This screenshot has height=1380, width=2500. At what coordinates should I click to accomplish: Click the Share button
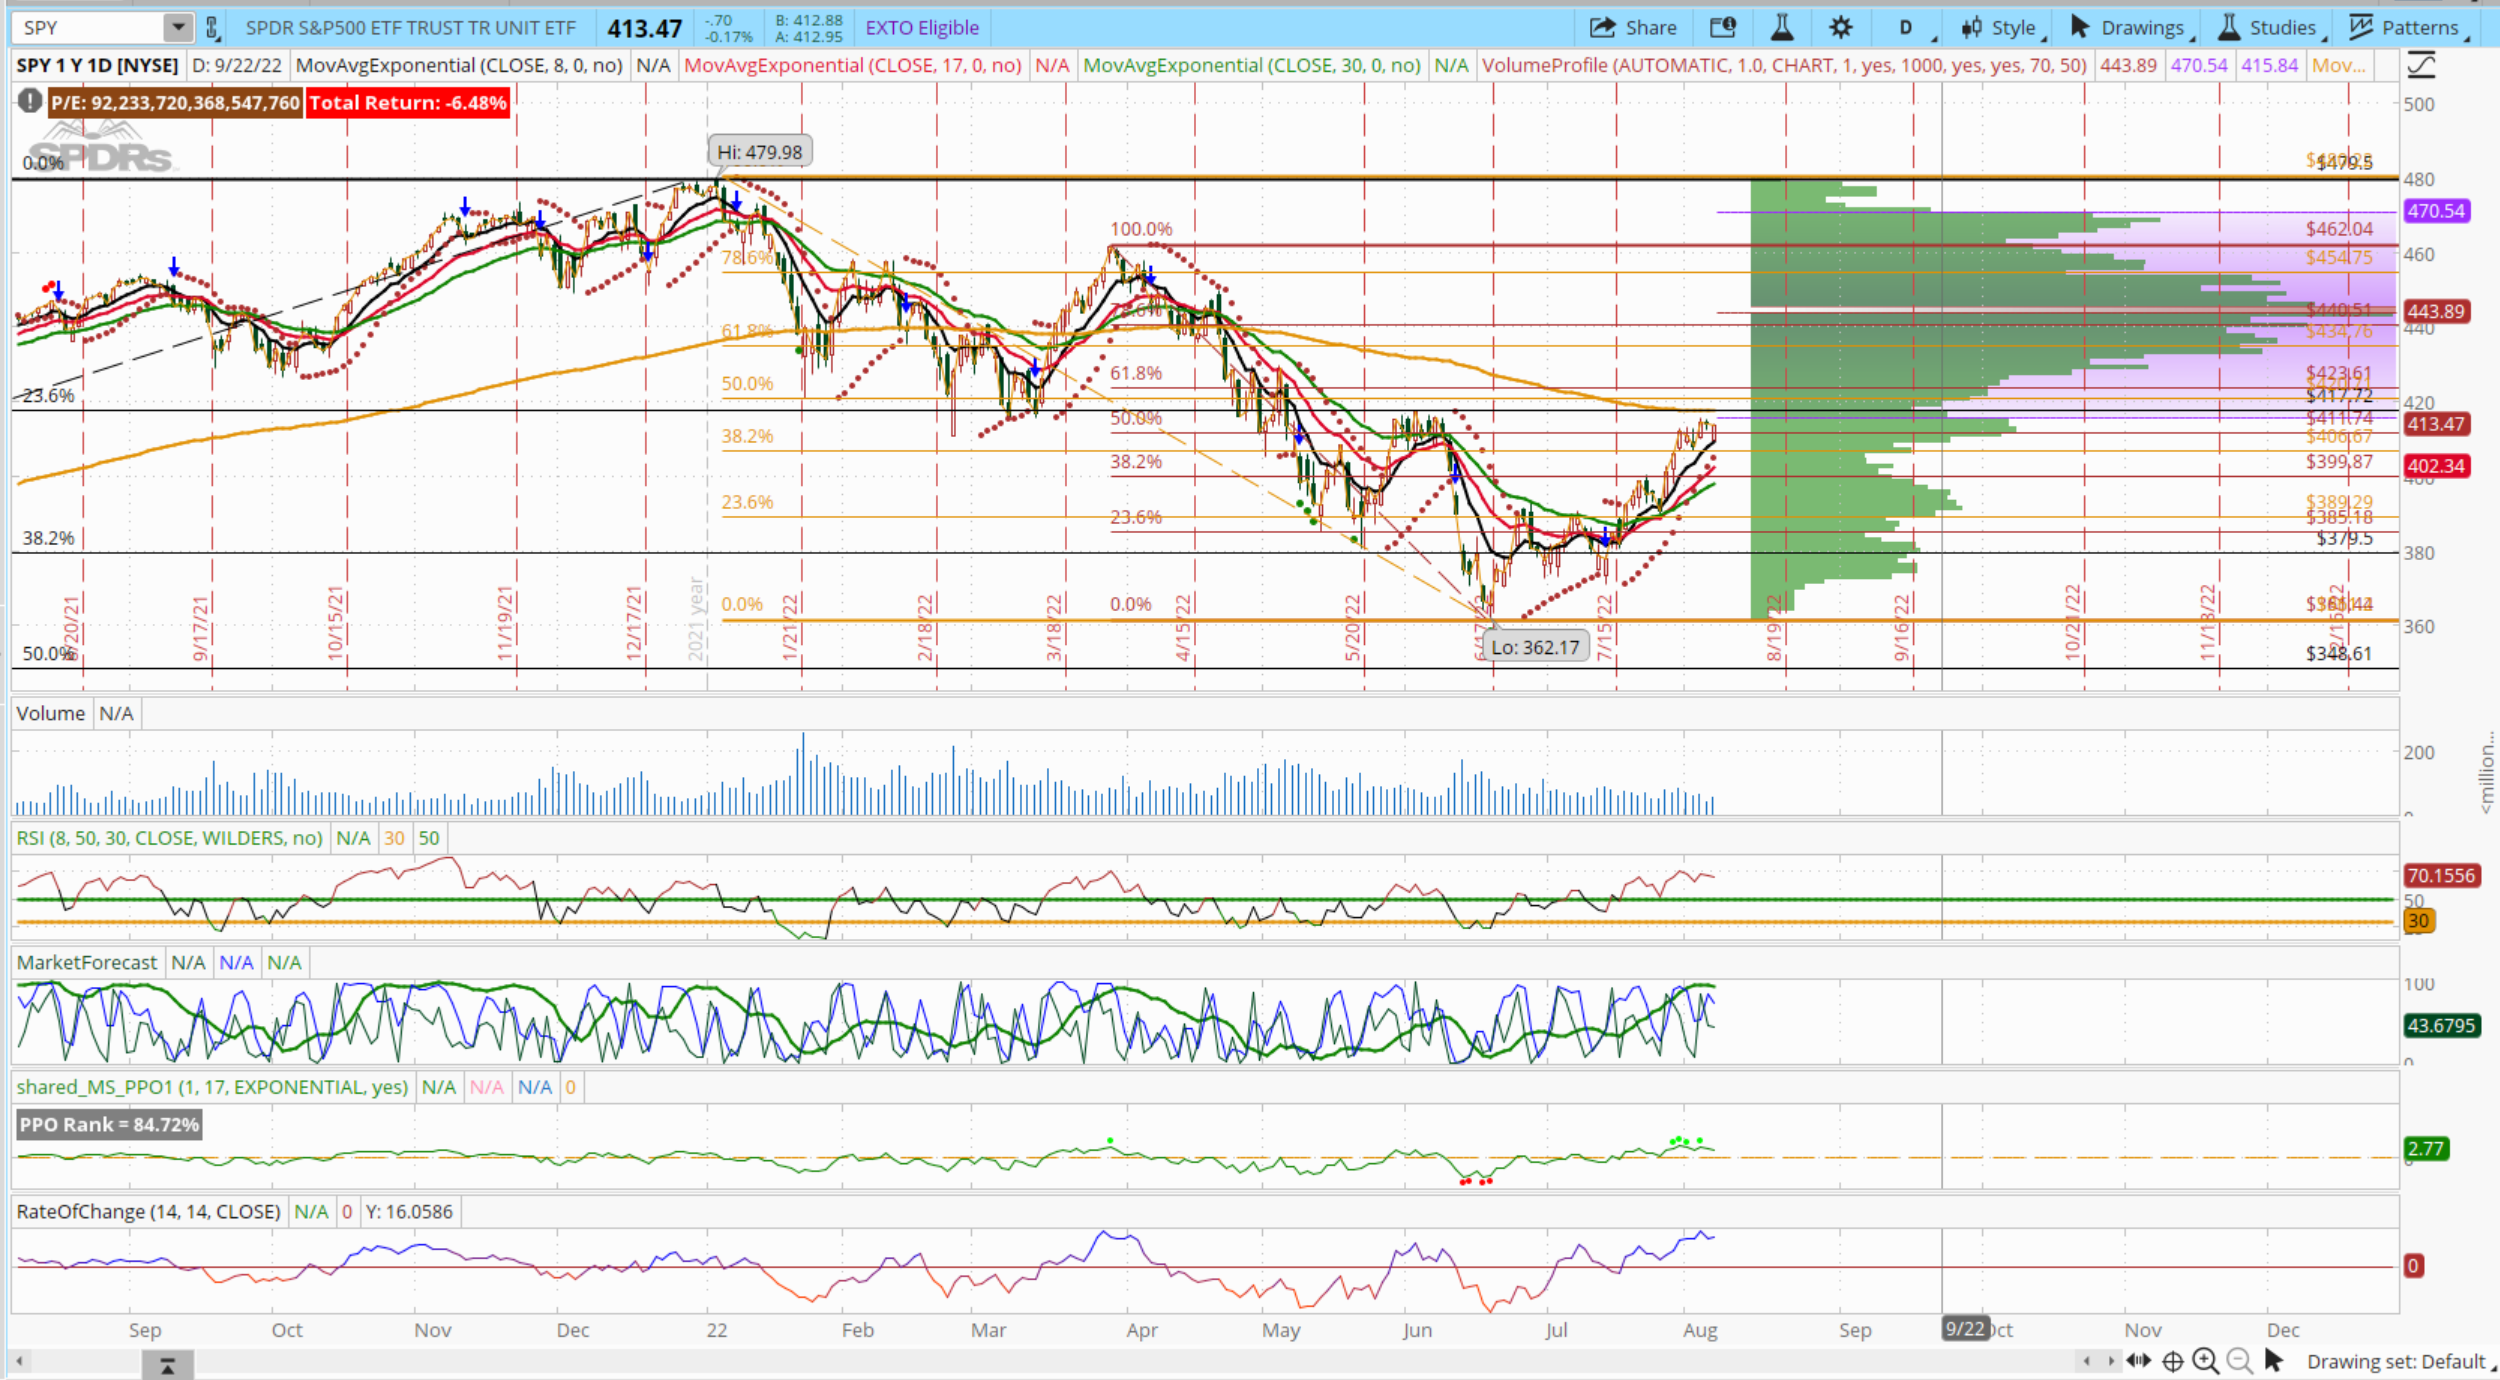1632,27
